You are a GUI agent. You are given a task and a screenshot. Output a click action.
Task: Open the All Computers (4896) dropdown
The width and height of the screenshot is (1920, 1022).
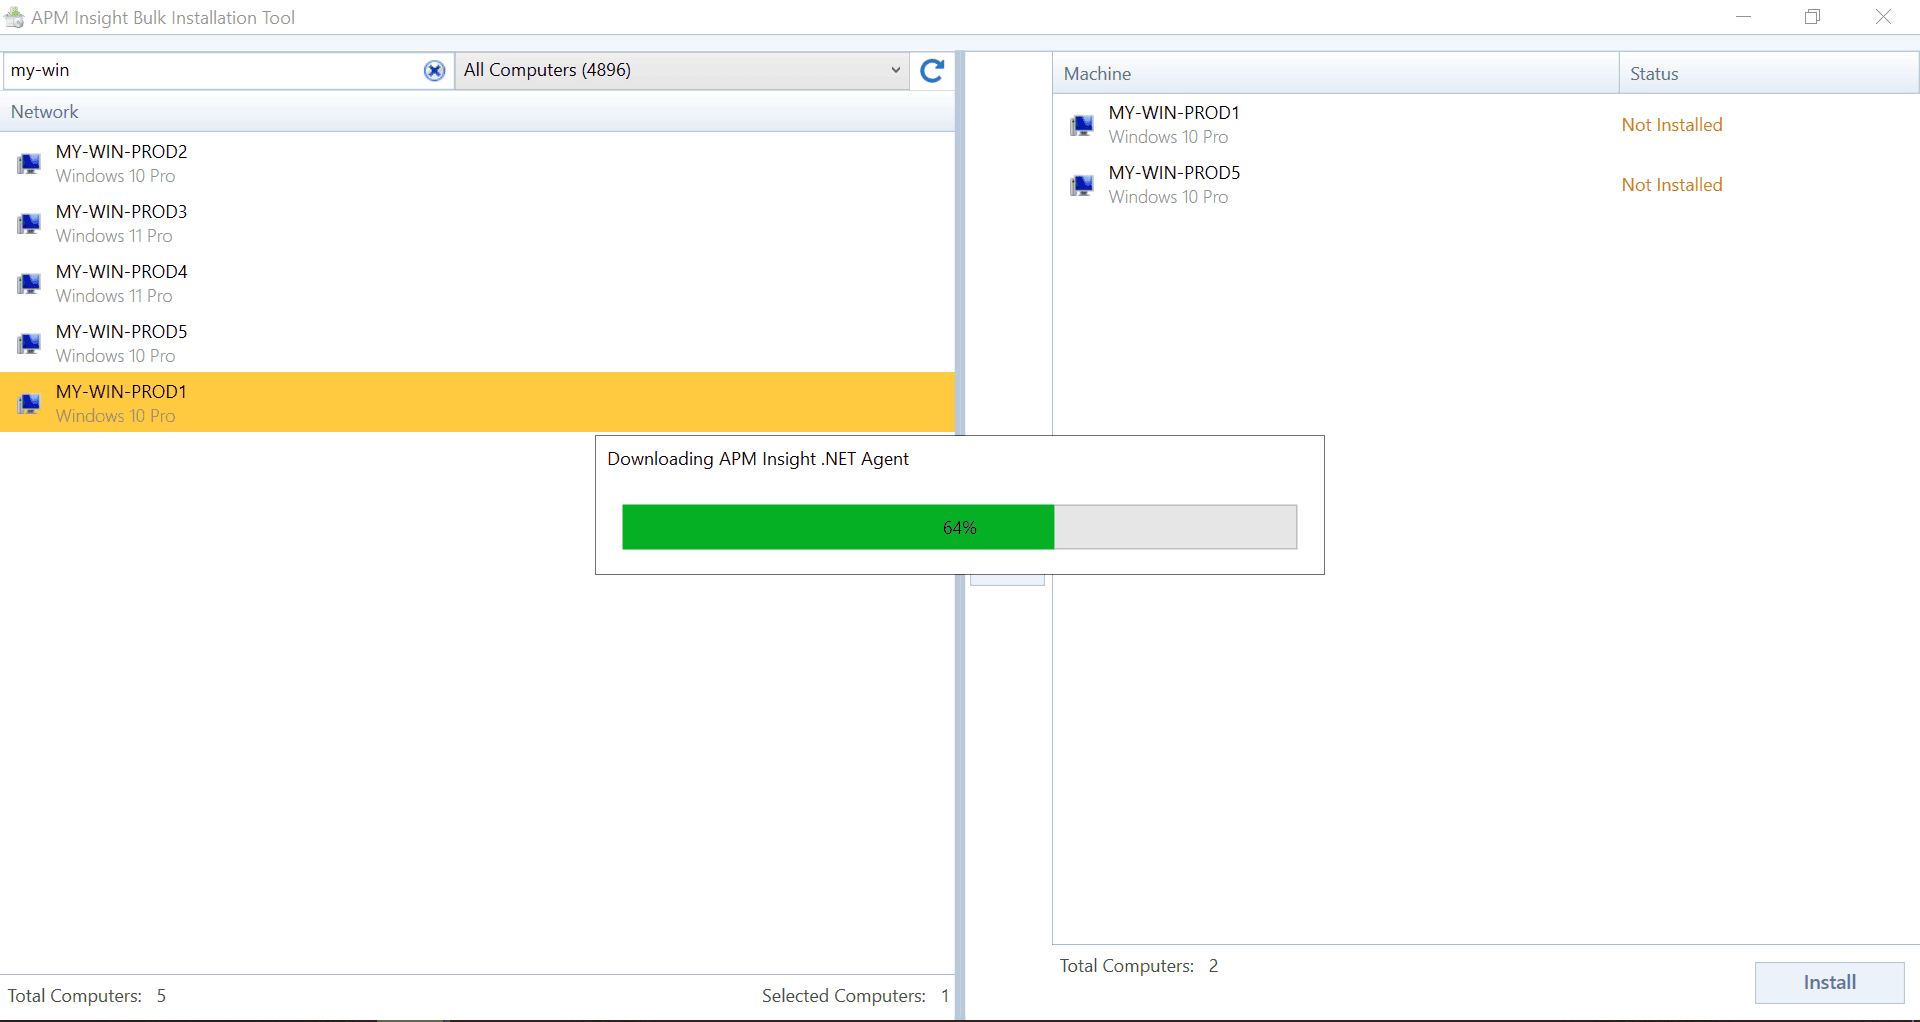(x=682, y=70)
